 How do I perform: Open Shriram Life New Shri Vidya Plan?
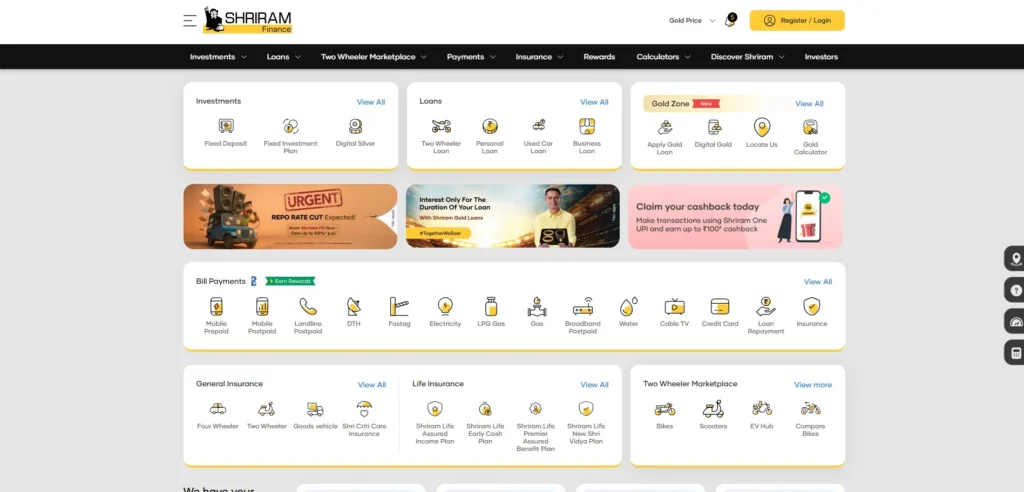pos(586,409)
